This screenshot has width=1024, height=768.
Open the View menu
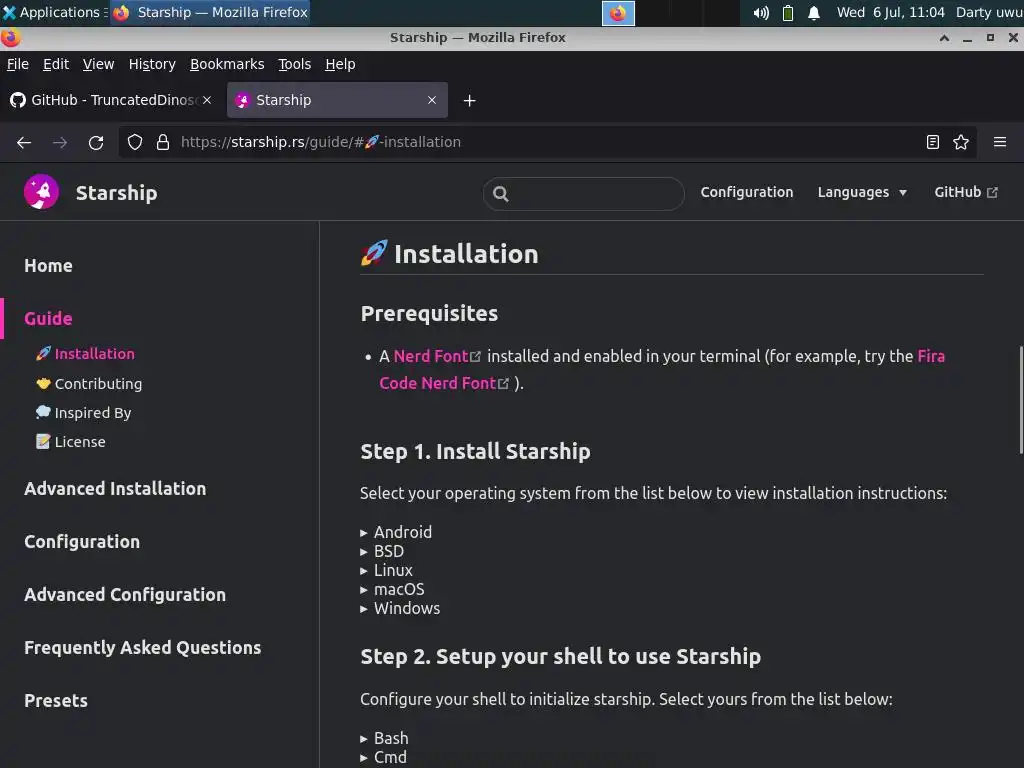(x=99, y=64)
